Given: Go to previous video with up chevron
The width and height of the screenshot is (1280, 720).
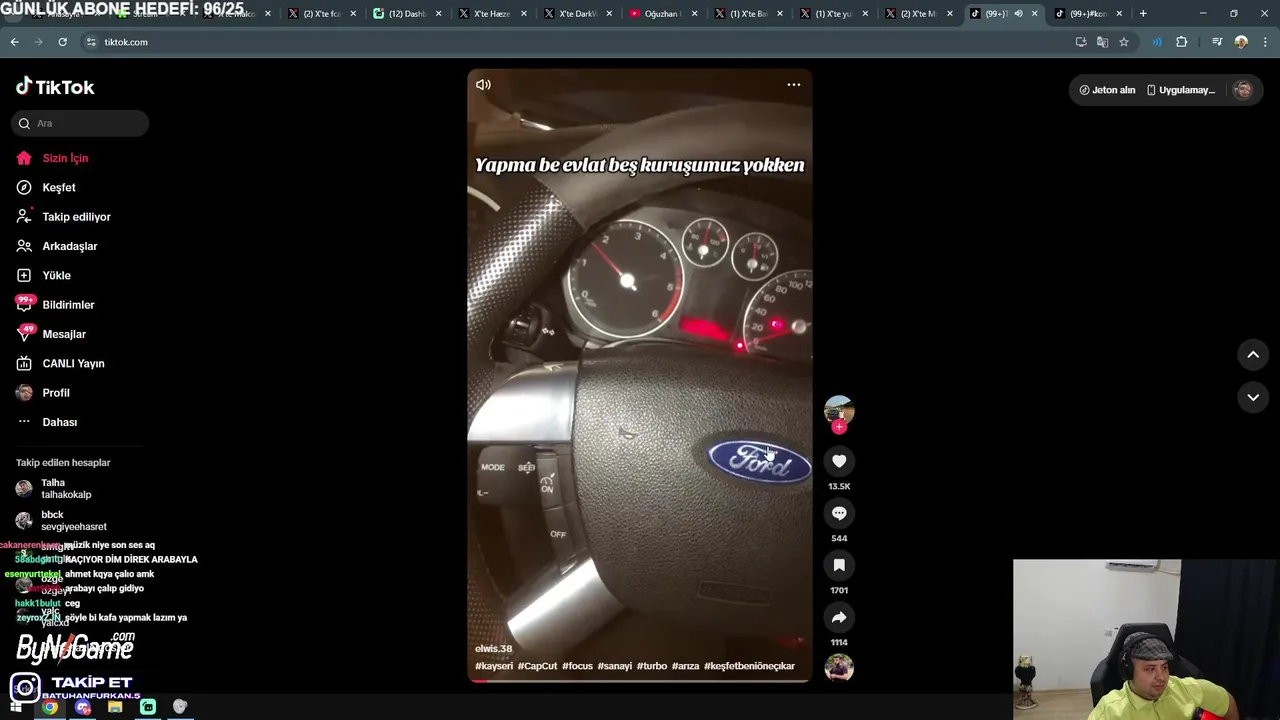Looking at the screenshot, I should point(1253,355).
